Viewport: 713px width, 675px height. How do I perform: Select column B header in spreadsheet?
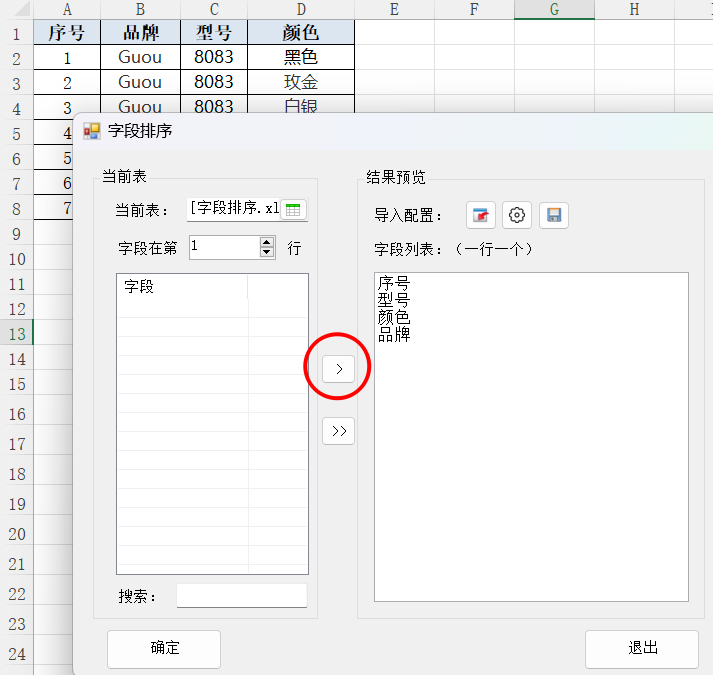pyautogui.click(x=141, y=9)
